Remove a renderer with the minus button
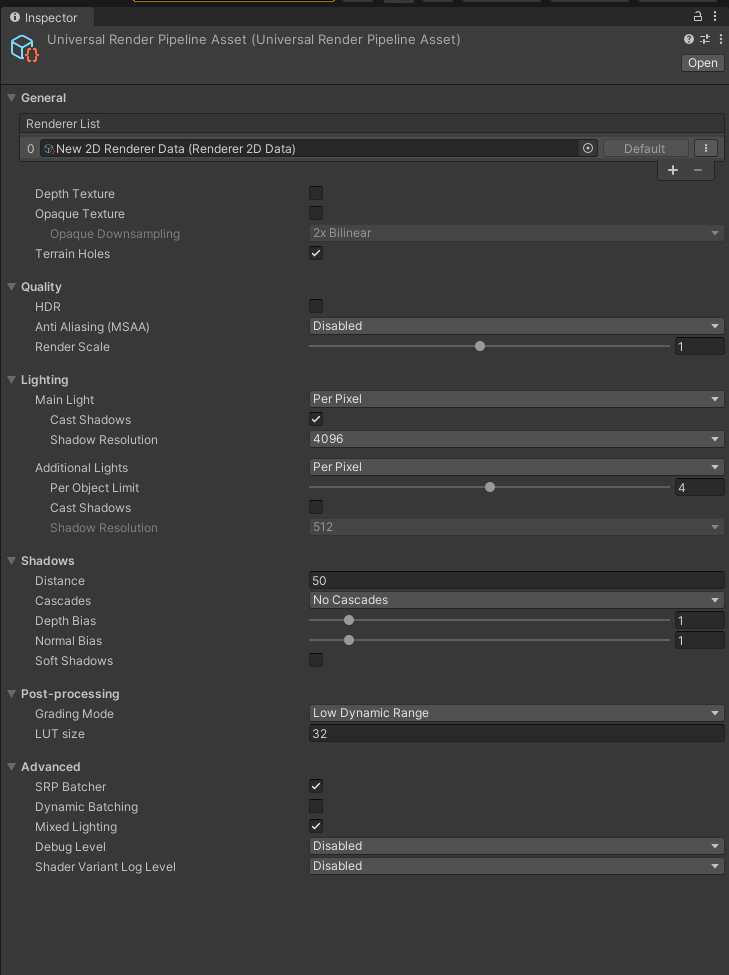This screenshot has width=729, height=975. coord(698,170)
